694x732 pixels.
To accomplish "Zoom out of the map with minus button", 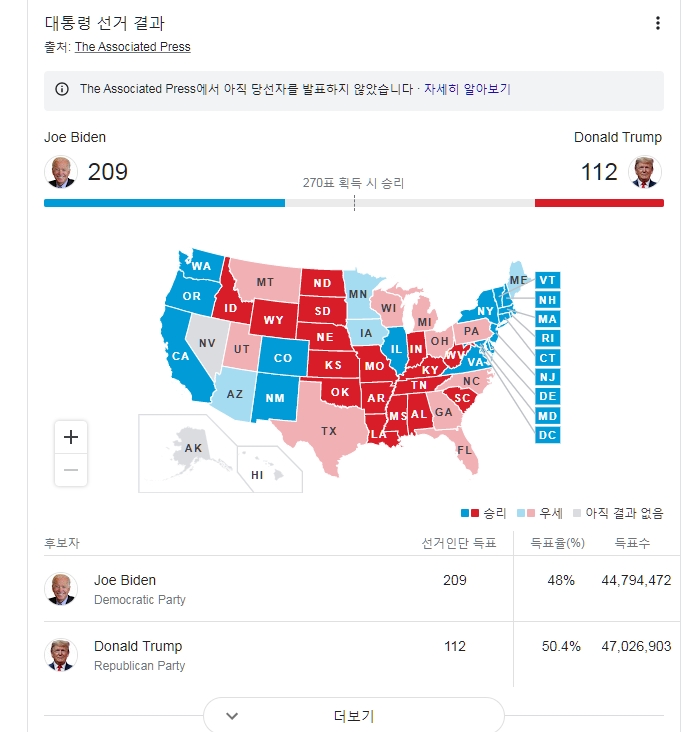I will tap(71, 469).
